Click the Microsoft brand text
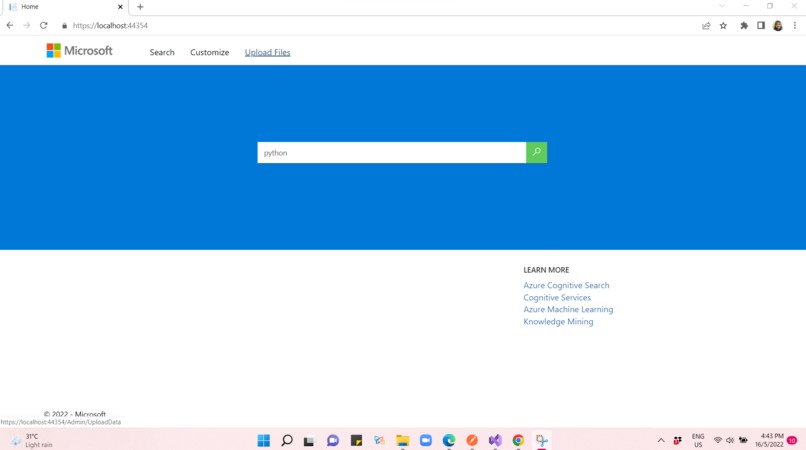The image size is (806, 450). point(88,50)
